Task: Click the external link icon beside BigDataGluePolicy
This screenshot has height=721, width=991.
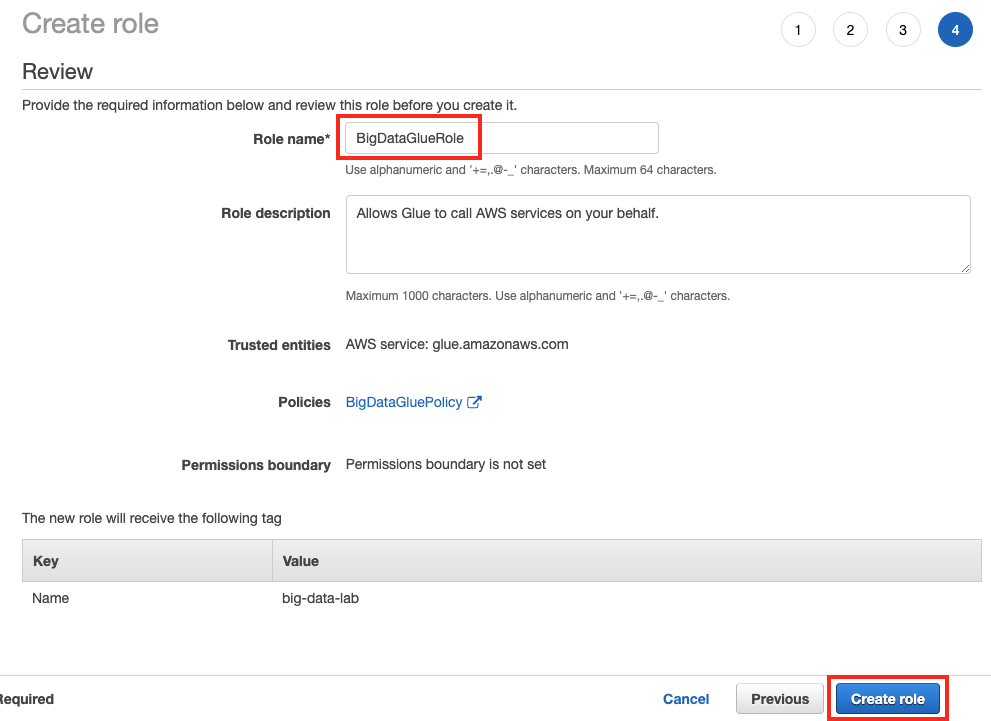Action: click(475, 402)
